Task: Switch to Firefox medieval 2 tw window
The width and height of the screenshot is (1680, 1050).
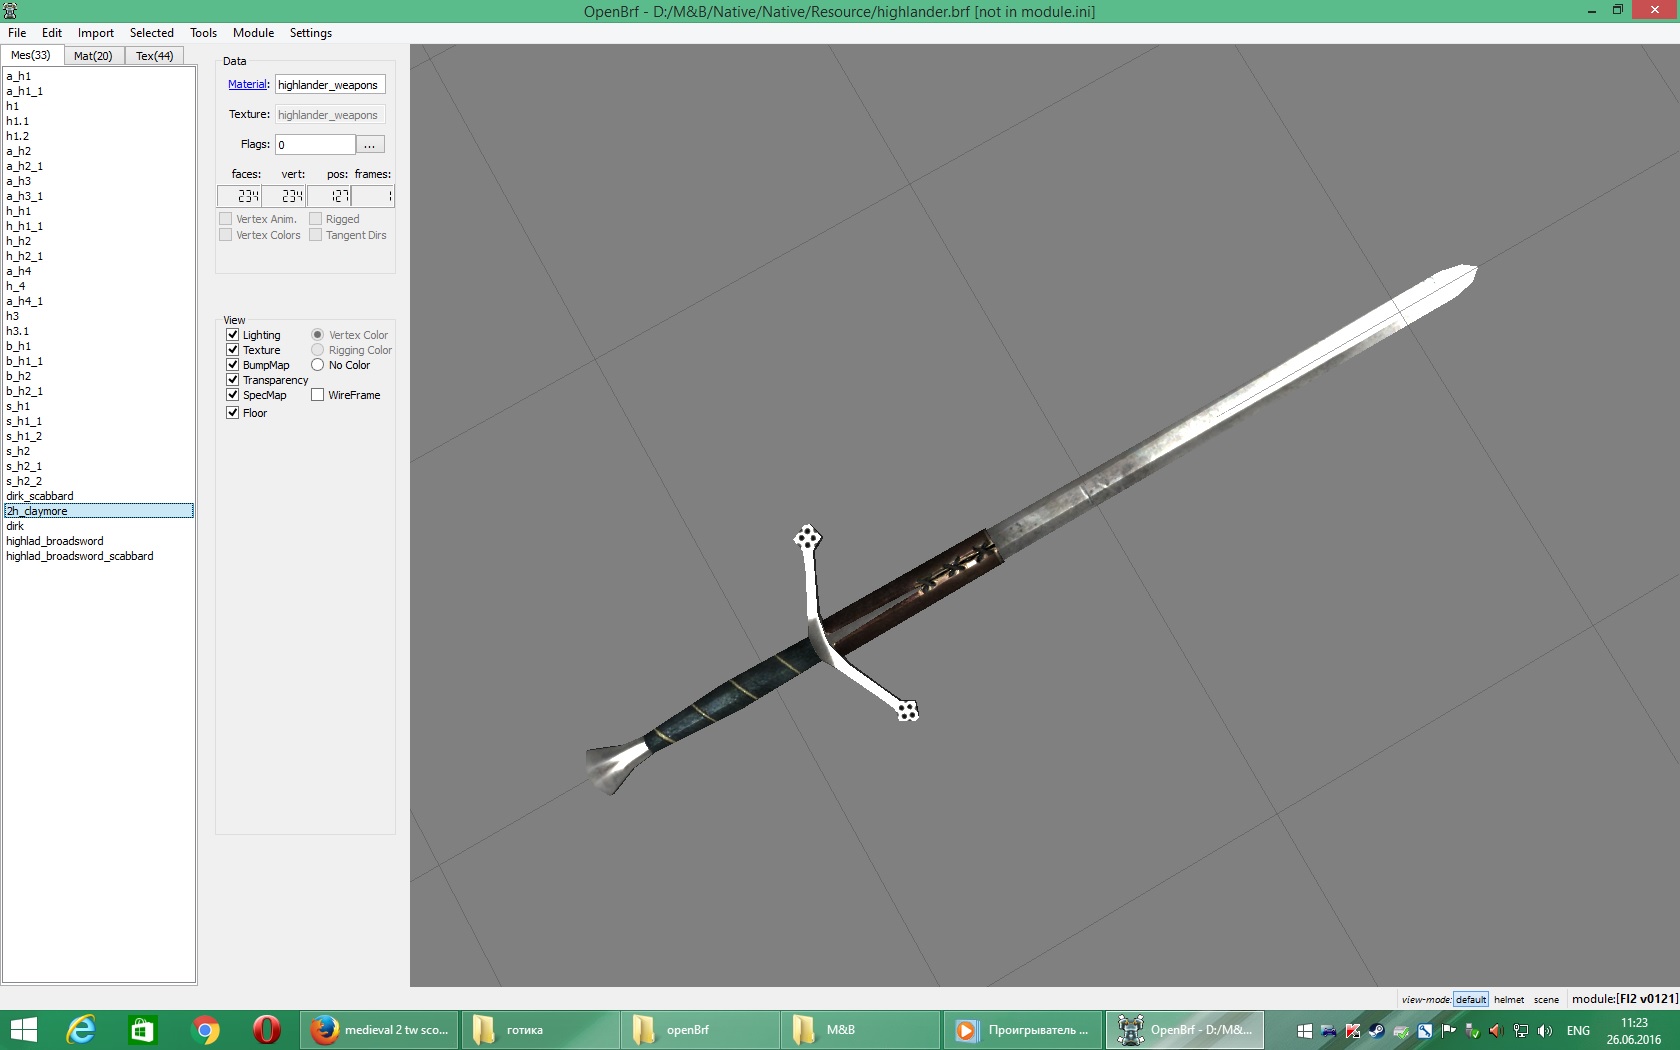Action: coord(380,1030)
